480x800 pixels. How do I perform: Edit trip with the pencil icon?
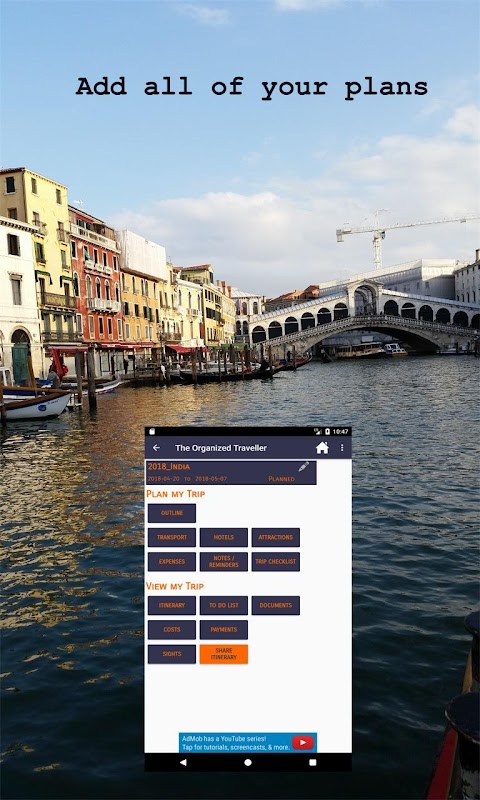[x=304, y=466]
